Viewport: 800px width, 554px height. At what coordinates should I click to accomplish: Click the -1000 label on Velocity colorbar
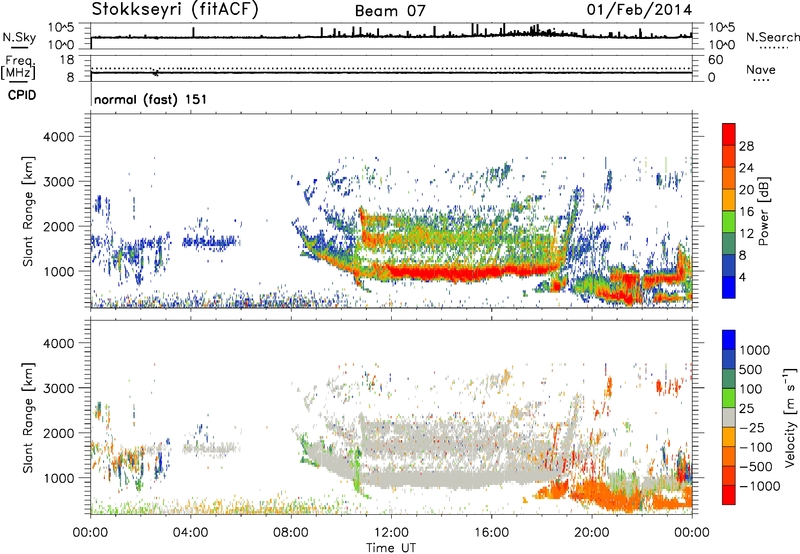pos(760,486)
